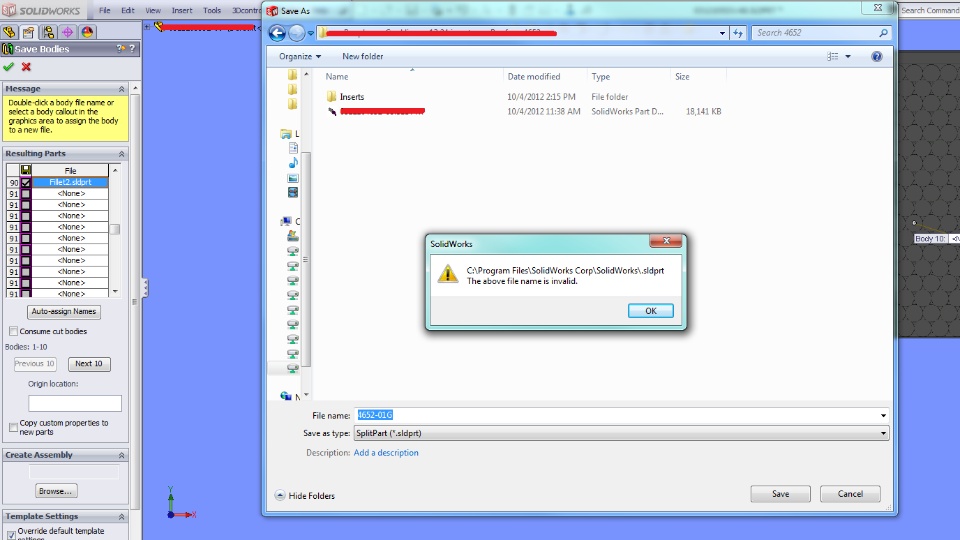This screenshot has width=960, height=540.
Task: Open the Save as type dropdown
Action: [883, 433]
